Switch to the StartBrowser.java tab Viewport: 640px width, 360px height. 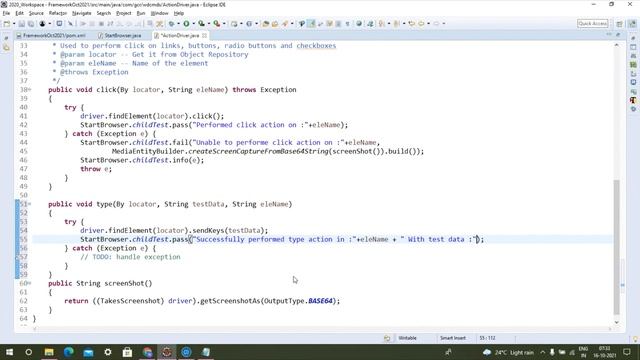tap(120, 36)
